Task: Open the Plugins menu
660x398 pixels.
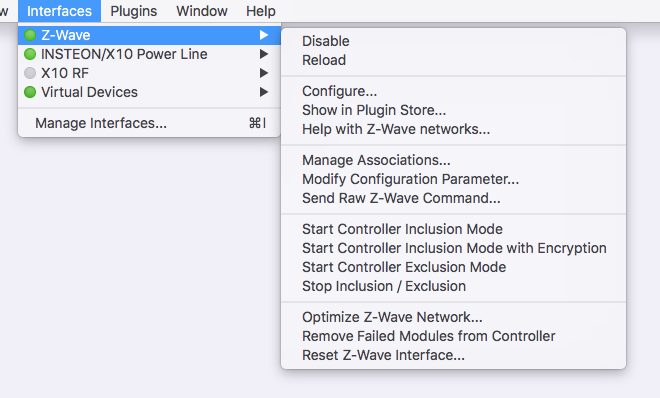Action: point(133,11)
